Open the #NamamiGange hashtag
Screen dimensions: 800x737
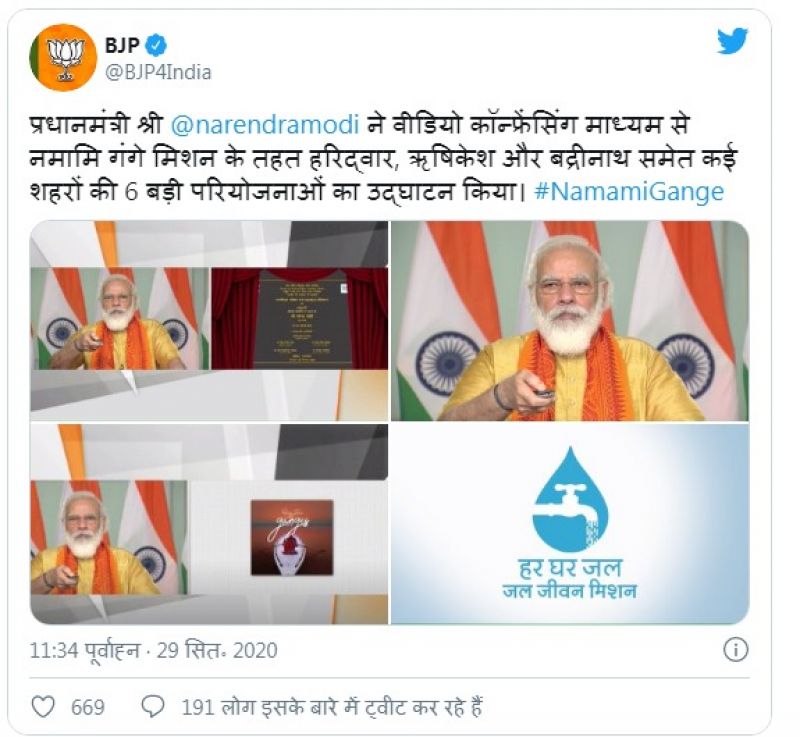[x=629, y=192]
